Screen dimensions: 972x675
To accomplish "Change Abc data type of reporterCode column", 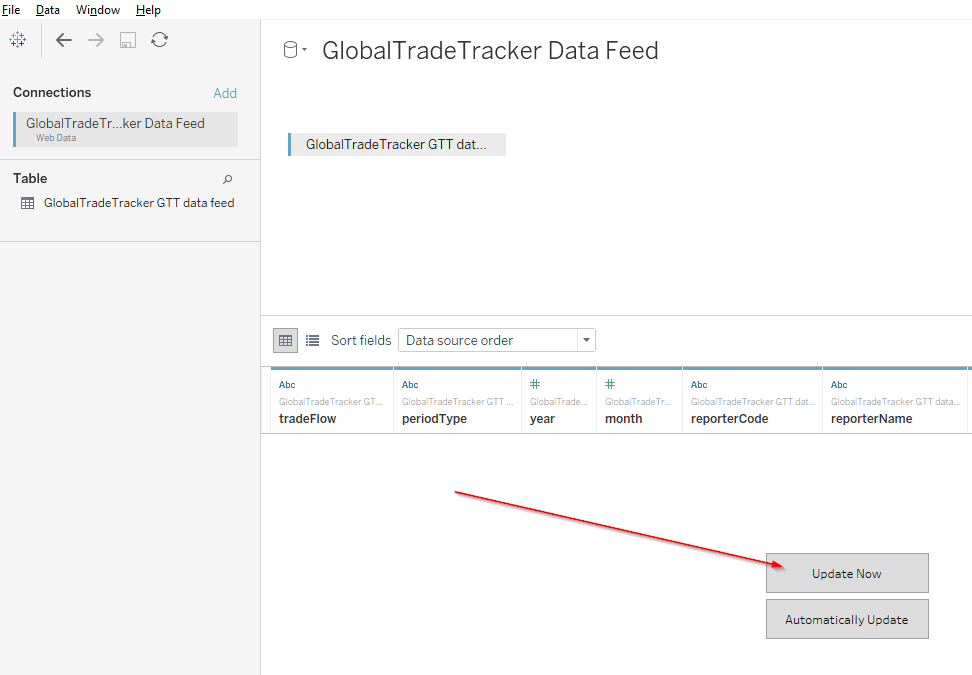I will click(699, 385).
